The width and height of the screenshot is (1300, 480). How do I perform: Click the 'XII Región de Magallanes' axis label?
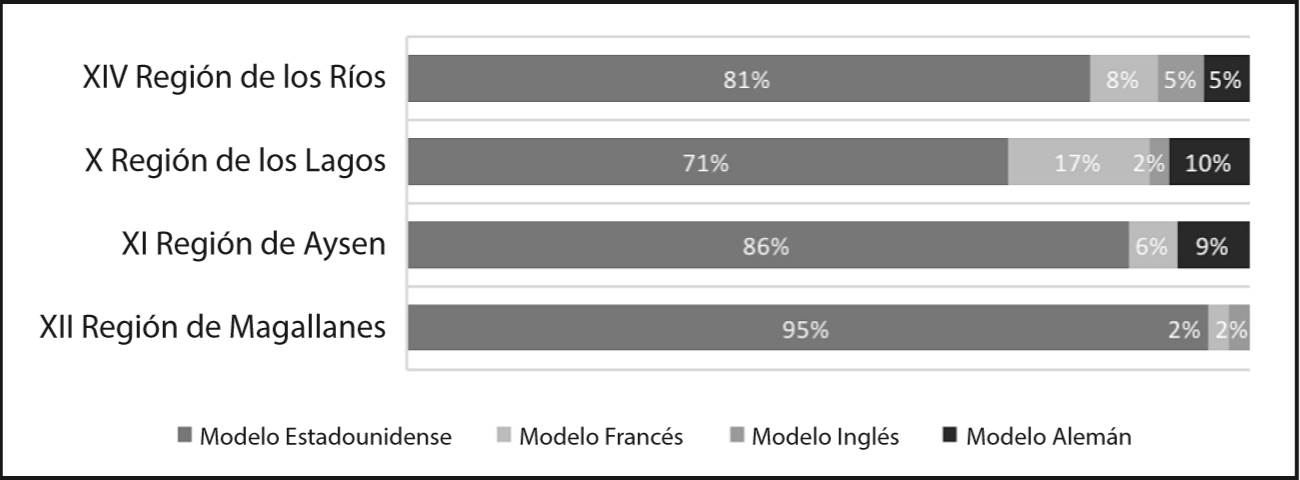click(x=212, y=327)
